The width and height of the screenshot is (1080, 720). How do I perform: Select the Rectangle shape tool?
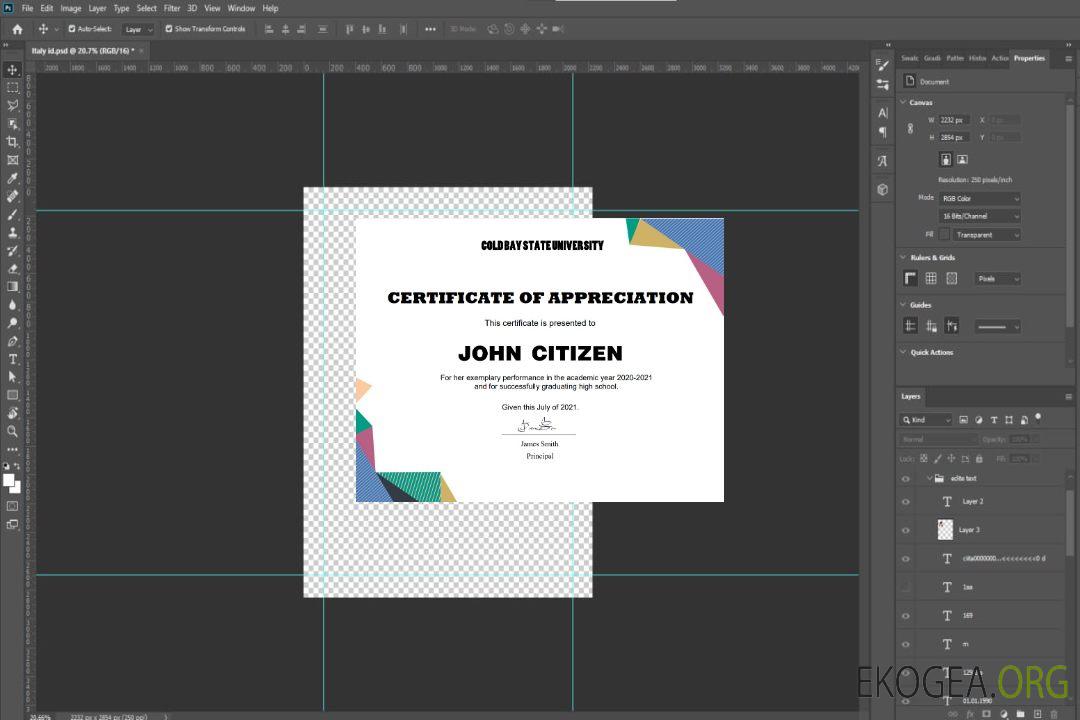tap(12, 395)
